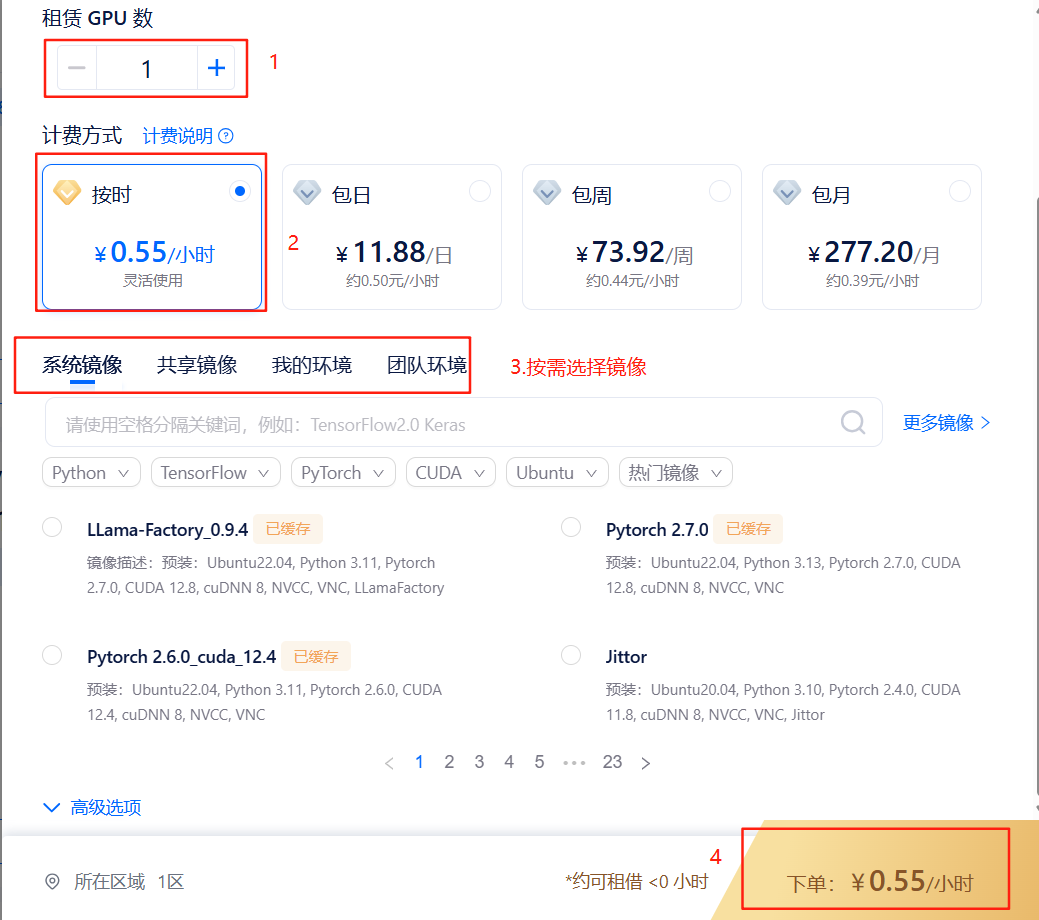Image resolution: width=1039 pixels, height=920 pixels.
Task: Click the question mark icon beside 计费说明
Action: click(x=226, y=136)
